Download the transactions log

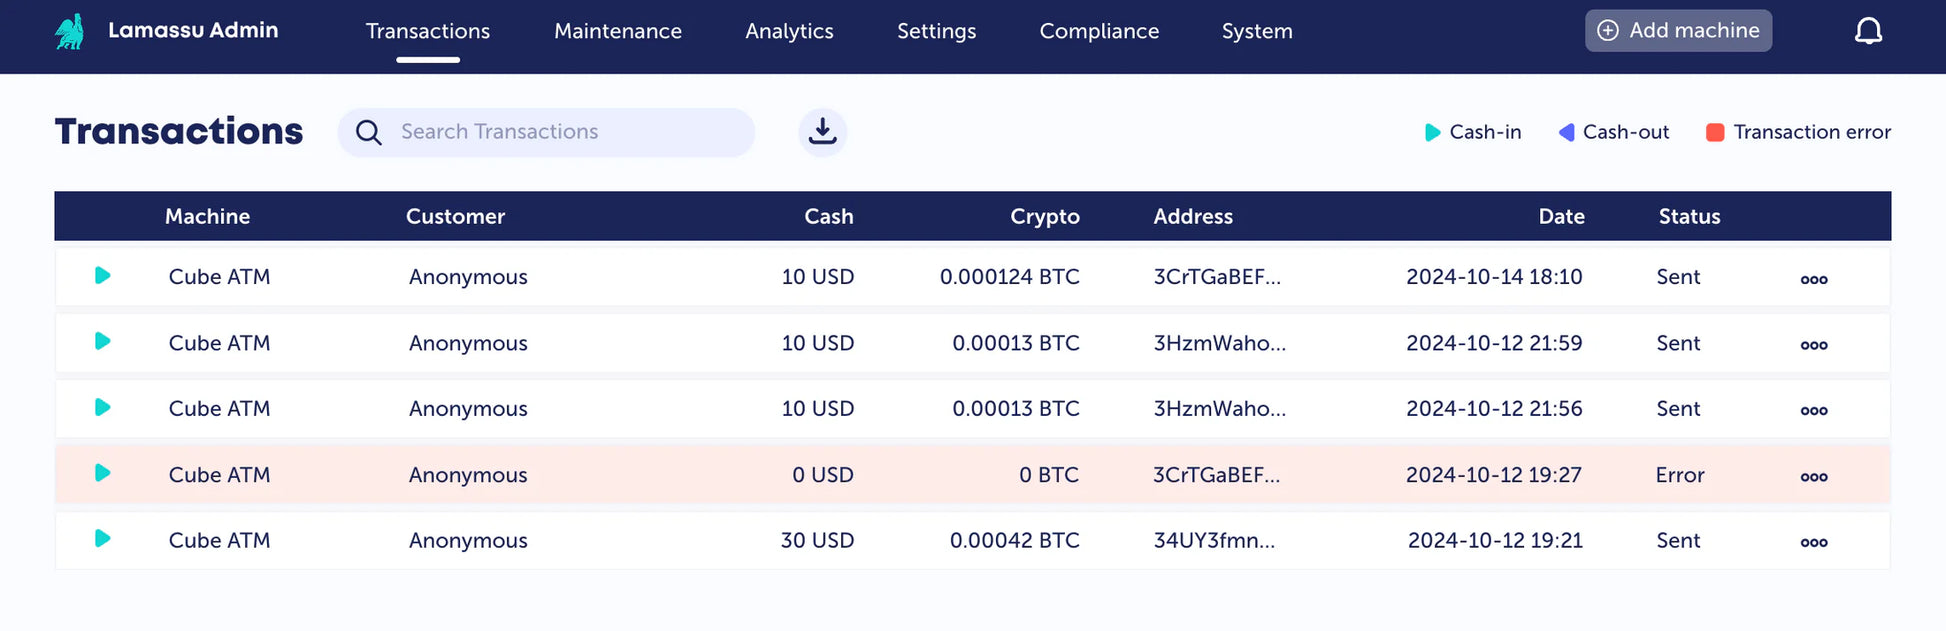click(822, 132)
